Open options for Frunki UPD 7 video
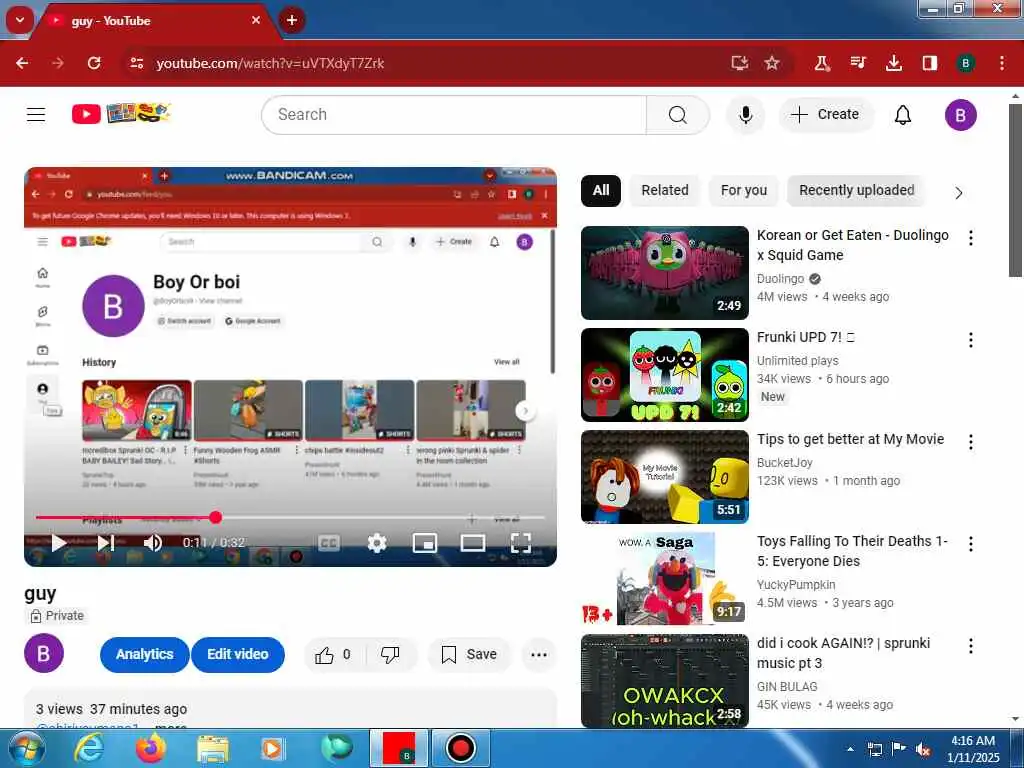Image resolution: width=1024 pixels, height=768 pixels. [x=971, y=340]
